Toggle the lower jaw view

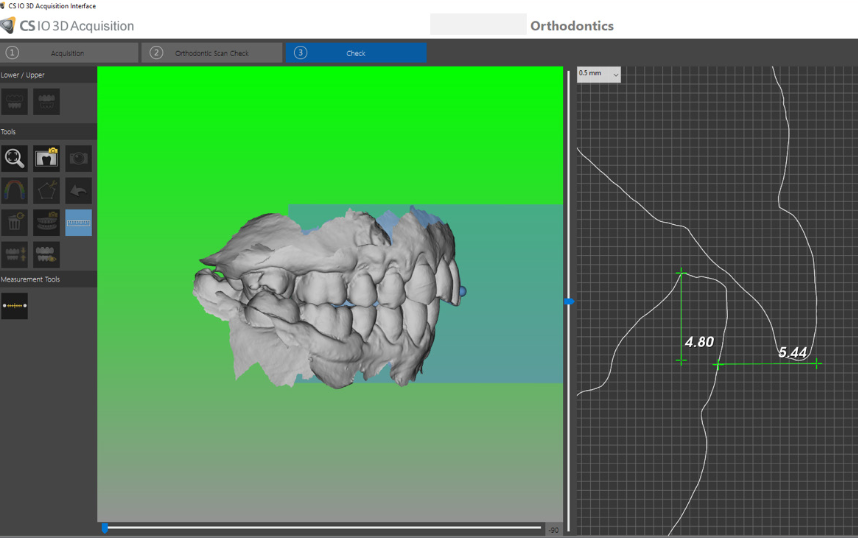coord(14,101)
